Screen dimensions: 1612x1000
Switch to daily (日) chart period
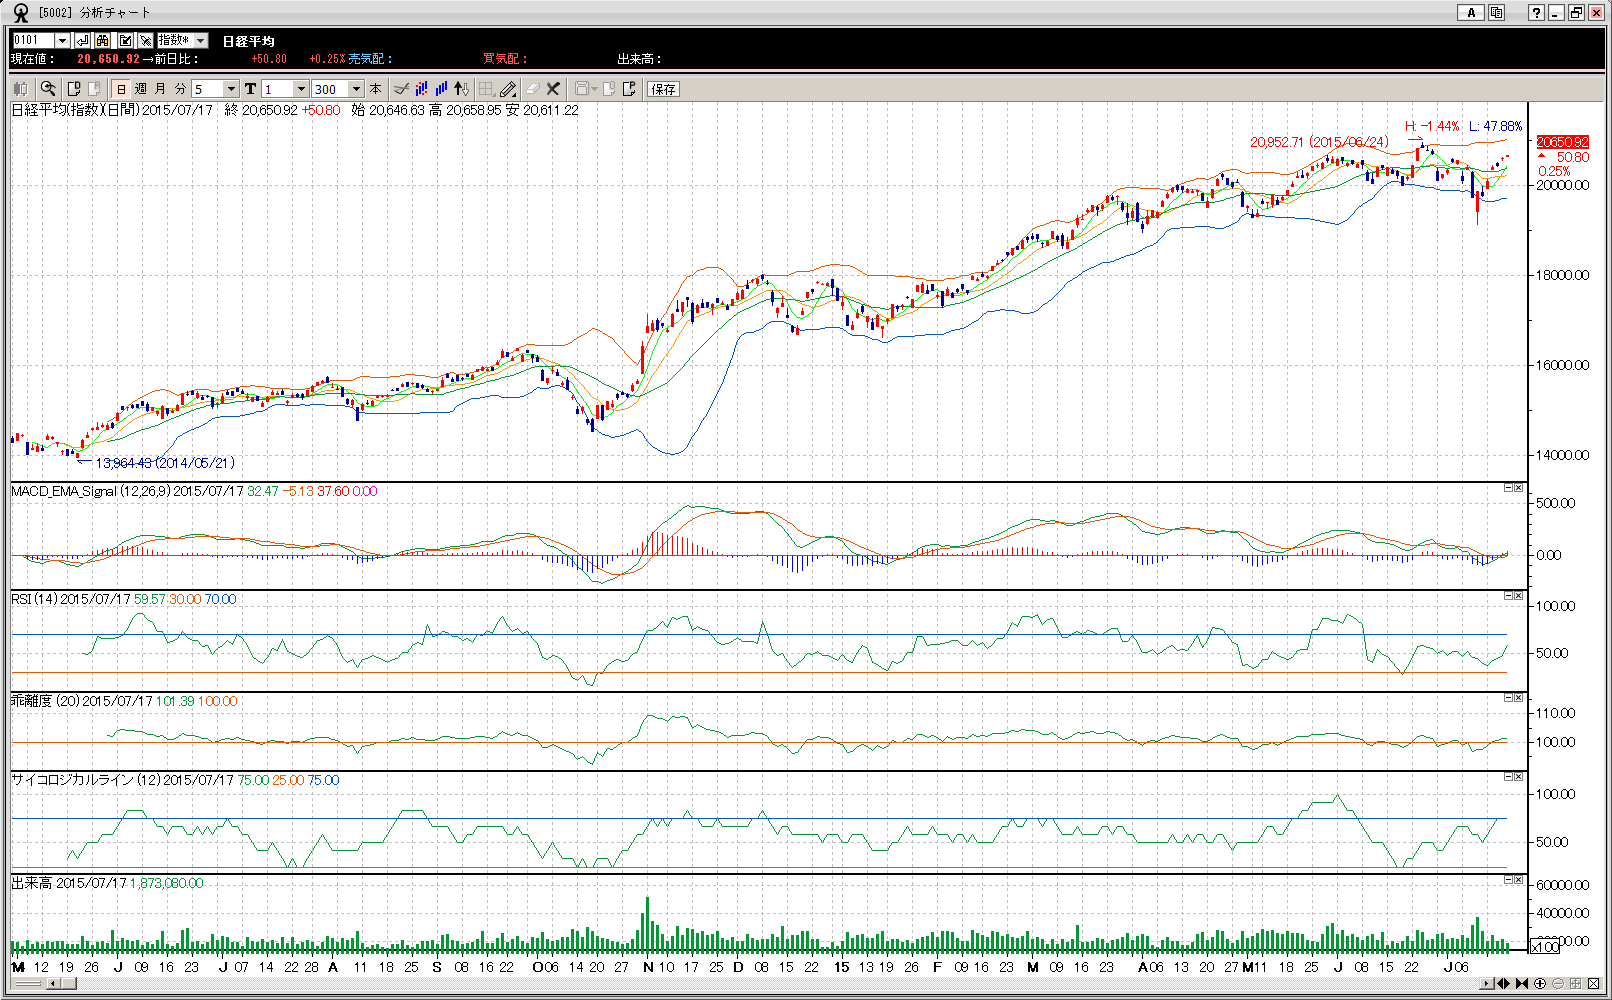pyautogui.click(x=121, y=89)
